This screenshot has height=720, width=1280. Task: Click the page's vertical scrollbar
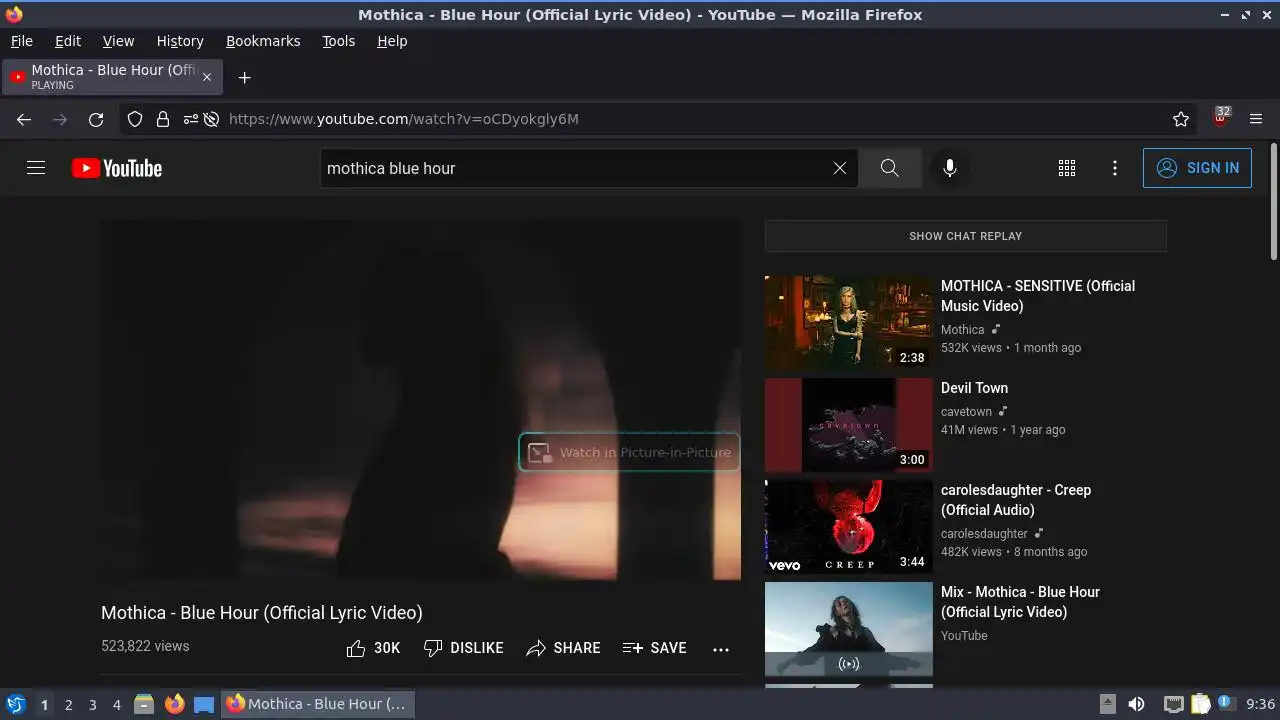[x=1273, y=200]
